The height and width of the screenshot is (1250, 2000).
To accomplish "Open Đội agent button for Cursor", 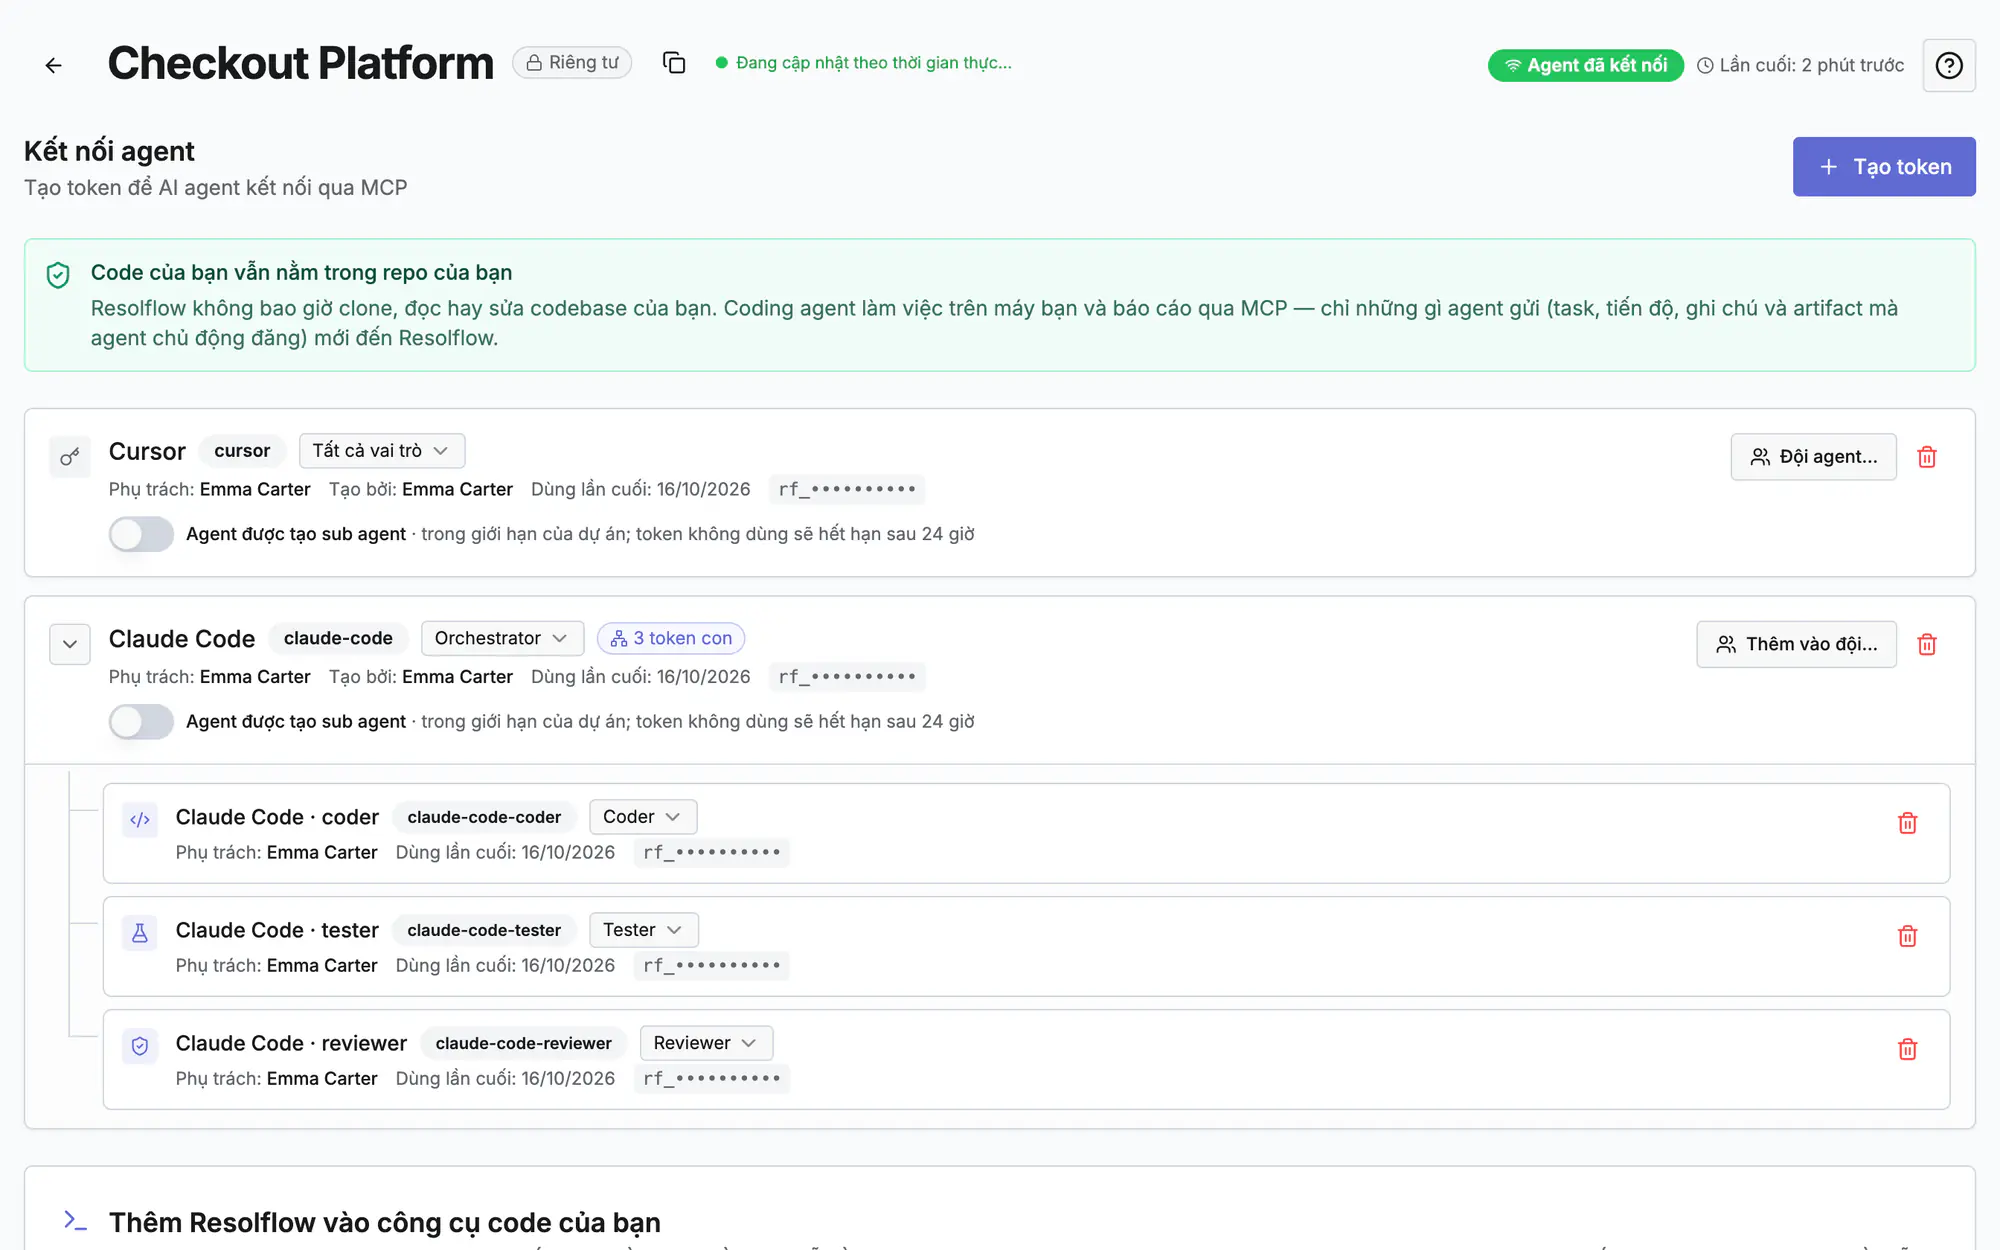I will coord(1813,457).
